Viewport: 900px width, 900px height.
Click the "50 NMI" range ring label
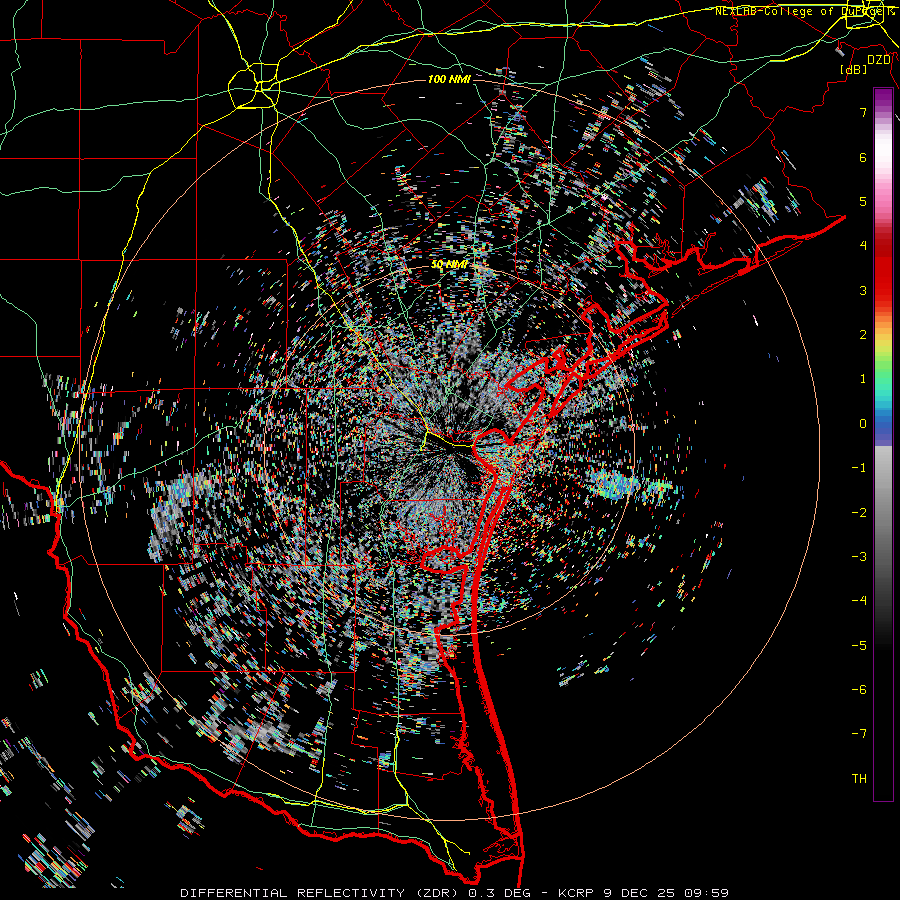tap(449, 265)
